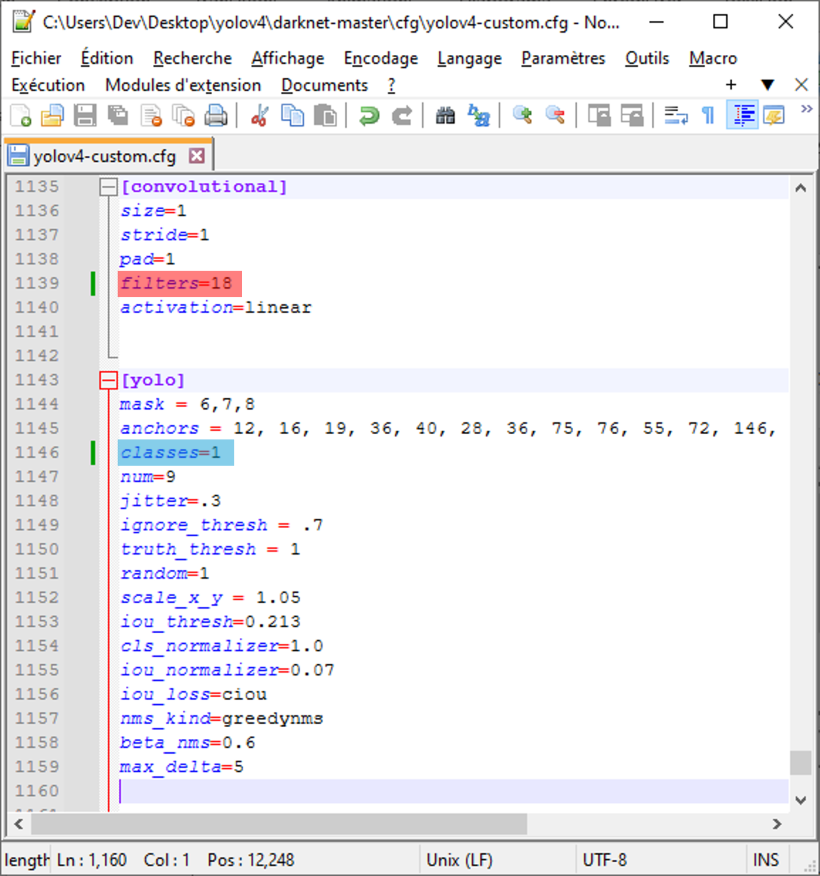
Task: Click Unix (LF) in status bar
Action: click(x=459, y=860)
